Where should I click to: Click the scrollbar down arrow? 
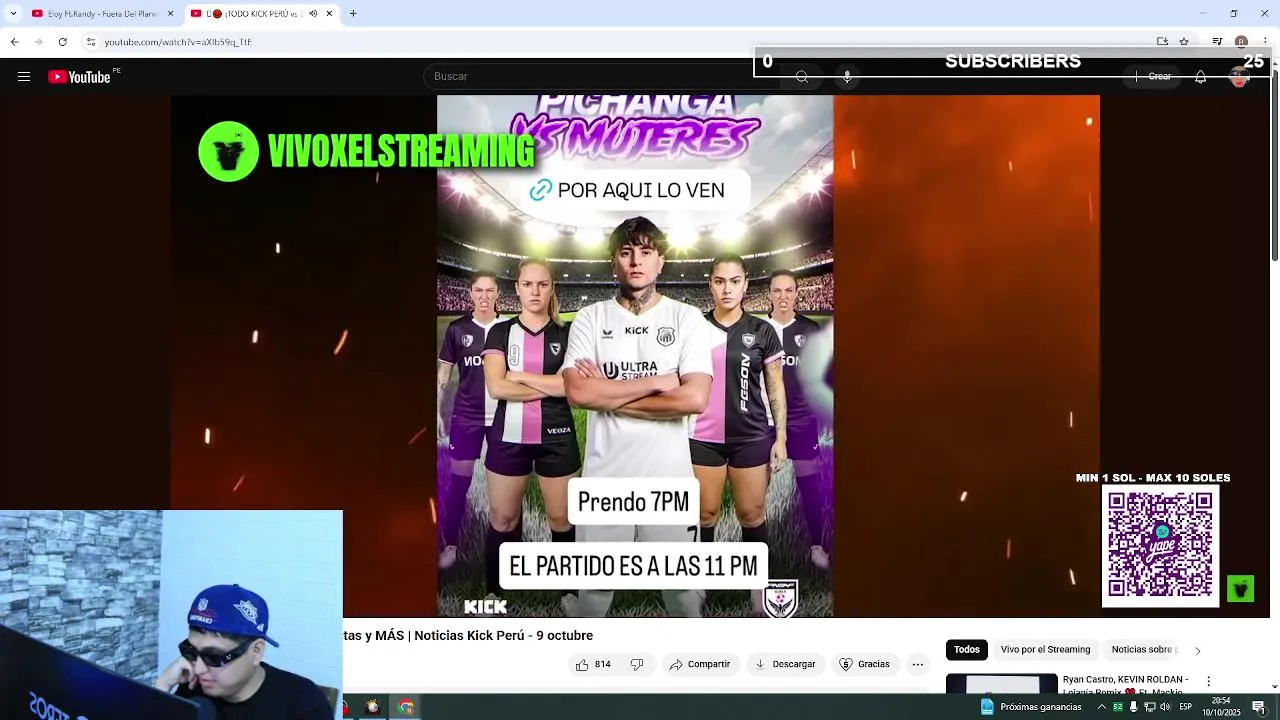(x=1274, y=688)
